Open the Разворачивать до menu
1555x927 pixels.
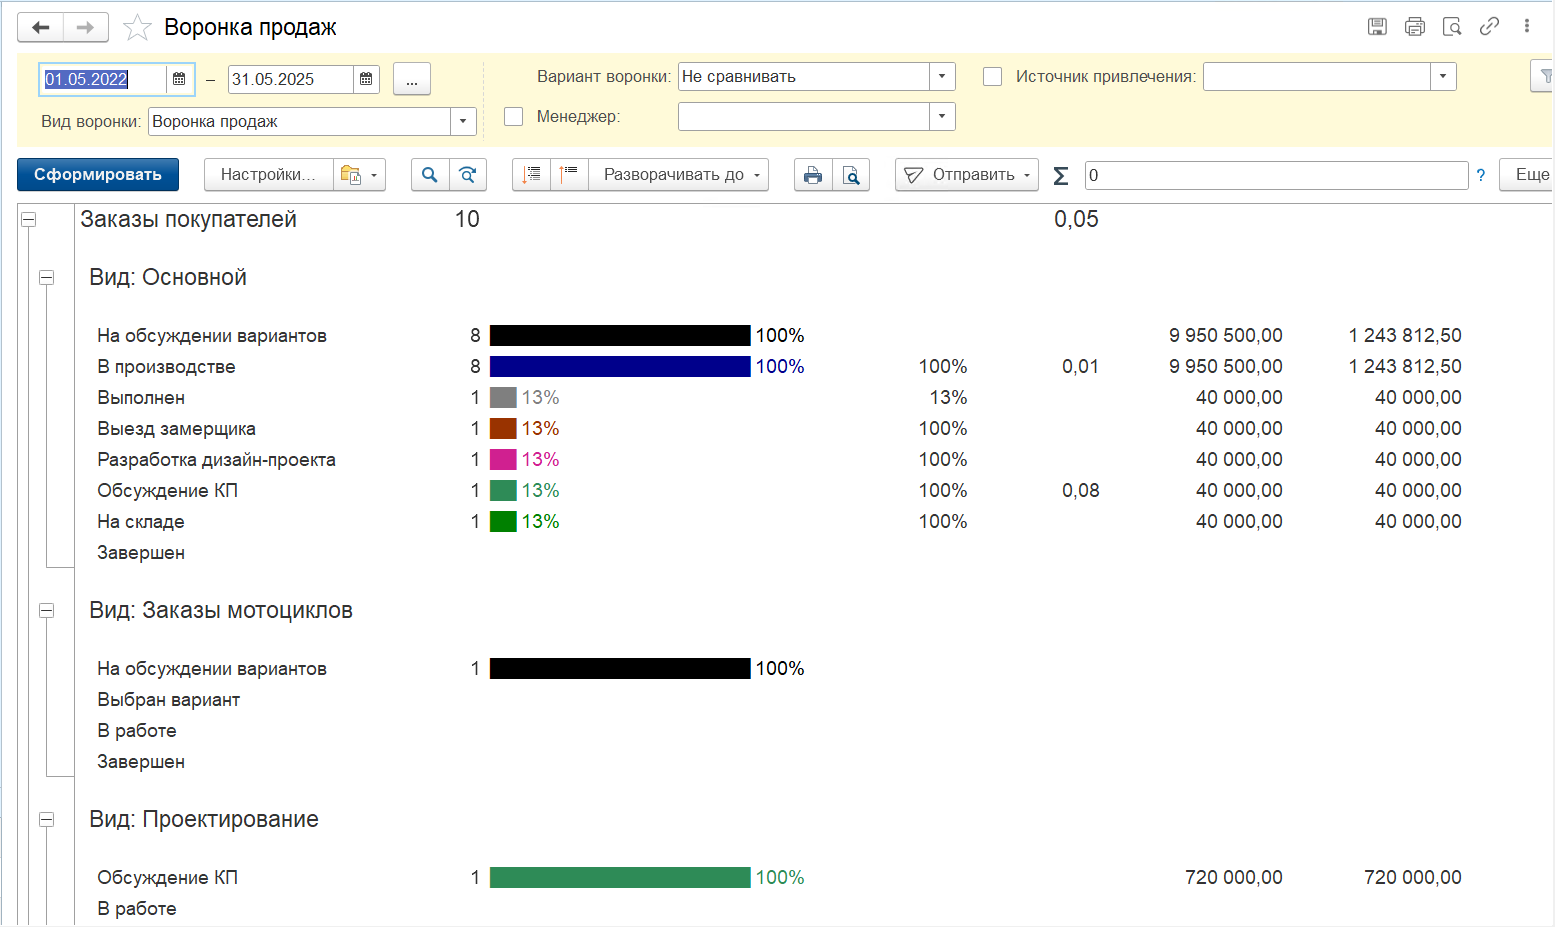pos(679,175)
